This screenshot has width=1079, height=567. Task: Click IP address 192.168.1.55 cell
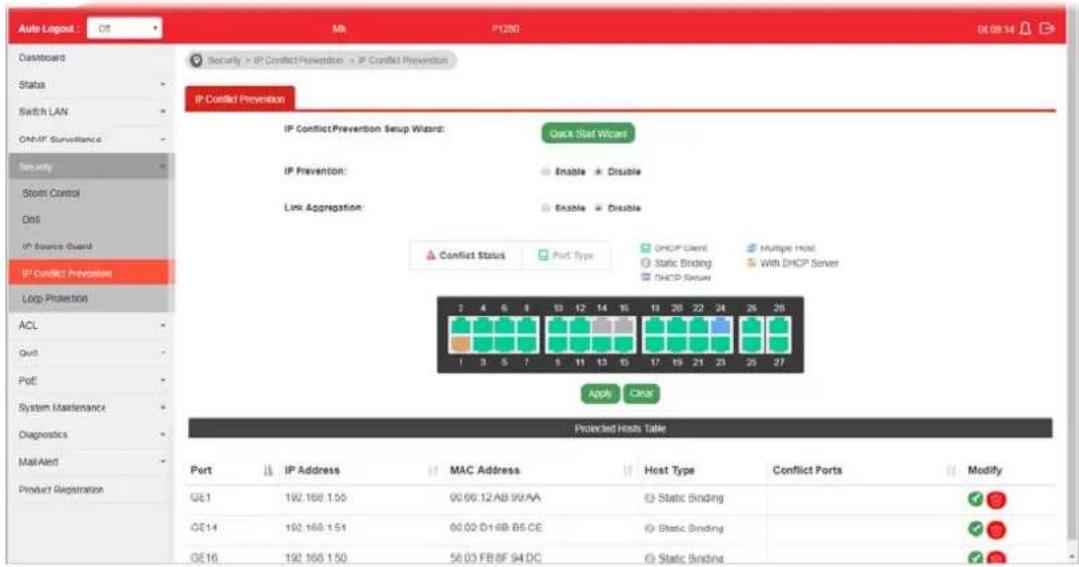316,498
